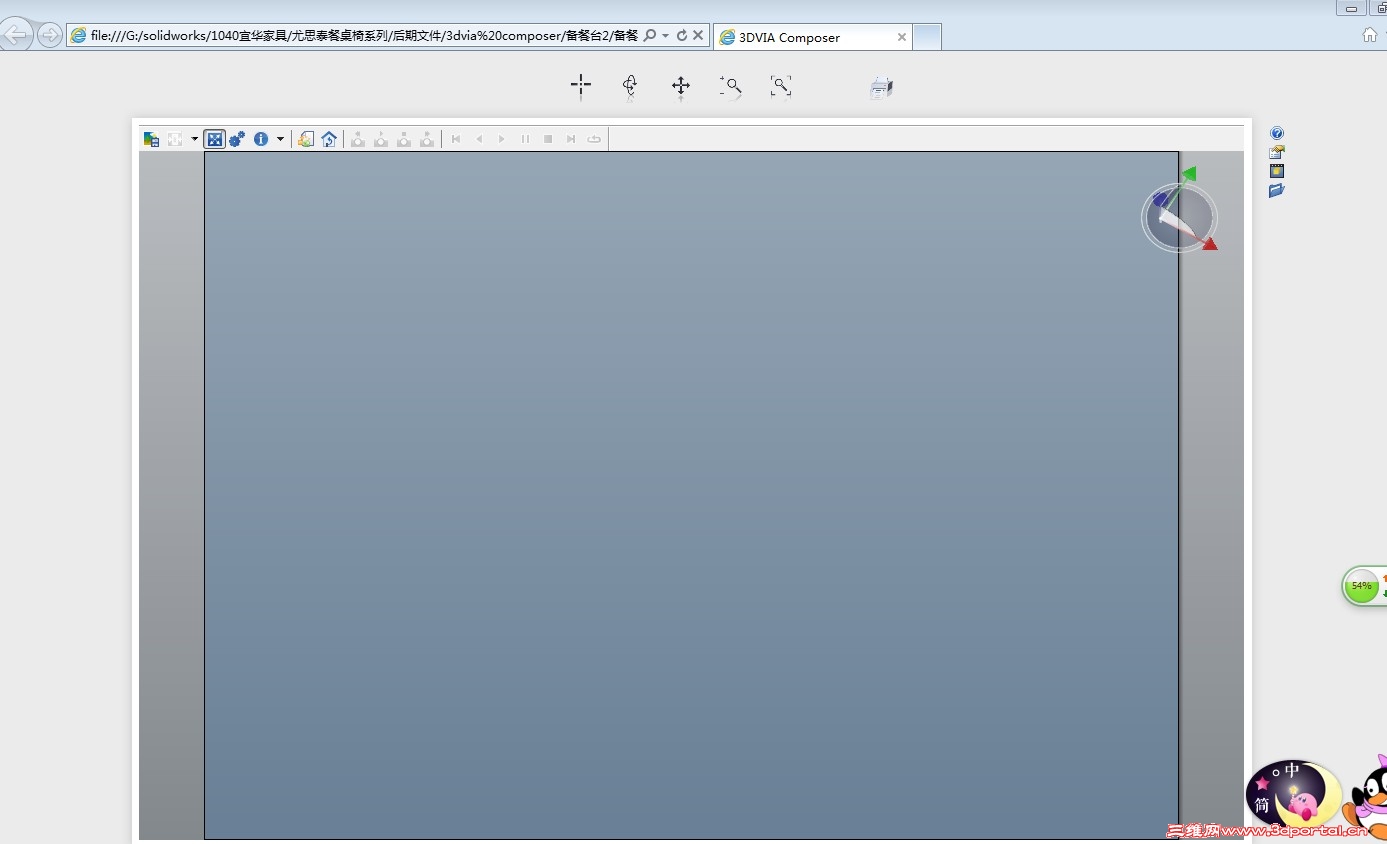Viewport: 1387px width, 844px height.
Task: Click the film frame icon in sidebar
Action: coord(1277,171)
